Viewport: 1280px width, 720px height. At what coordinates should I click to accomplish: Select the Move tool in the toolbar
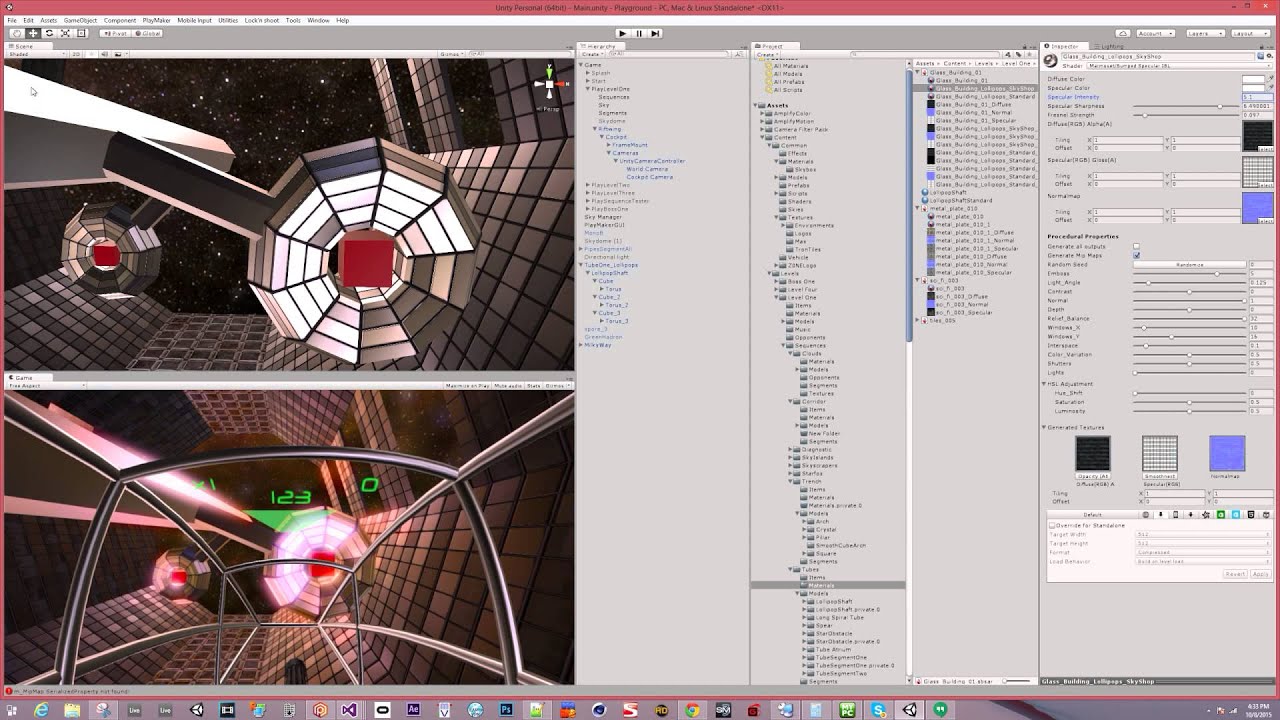(x=34, y=32)
